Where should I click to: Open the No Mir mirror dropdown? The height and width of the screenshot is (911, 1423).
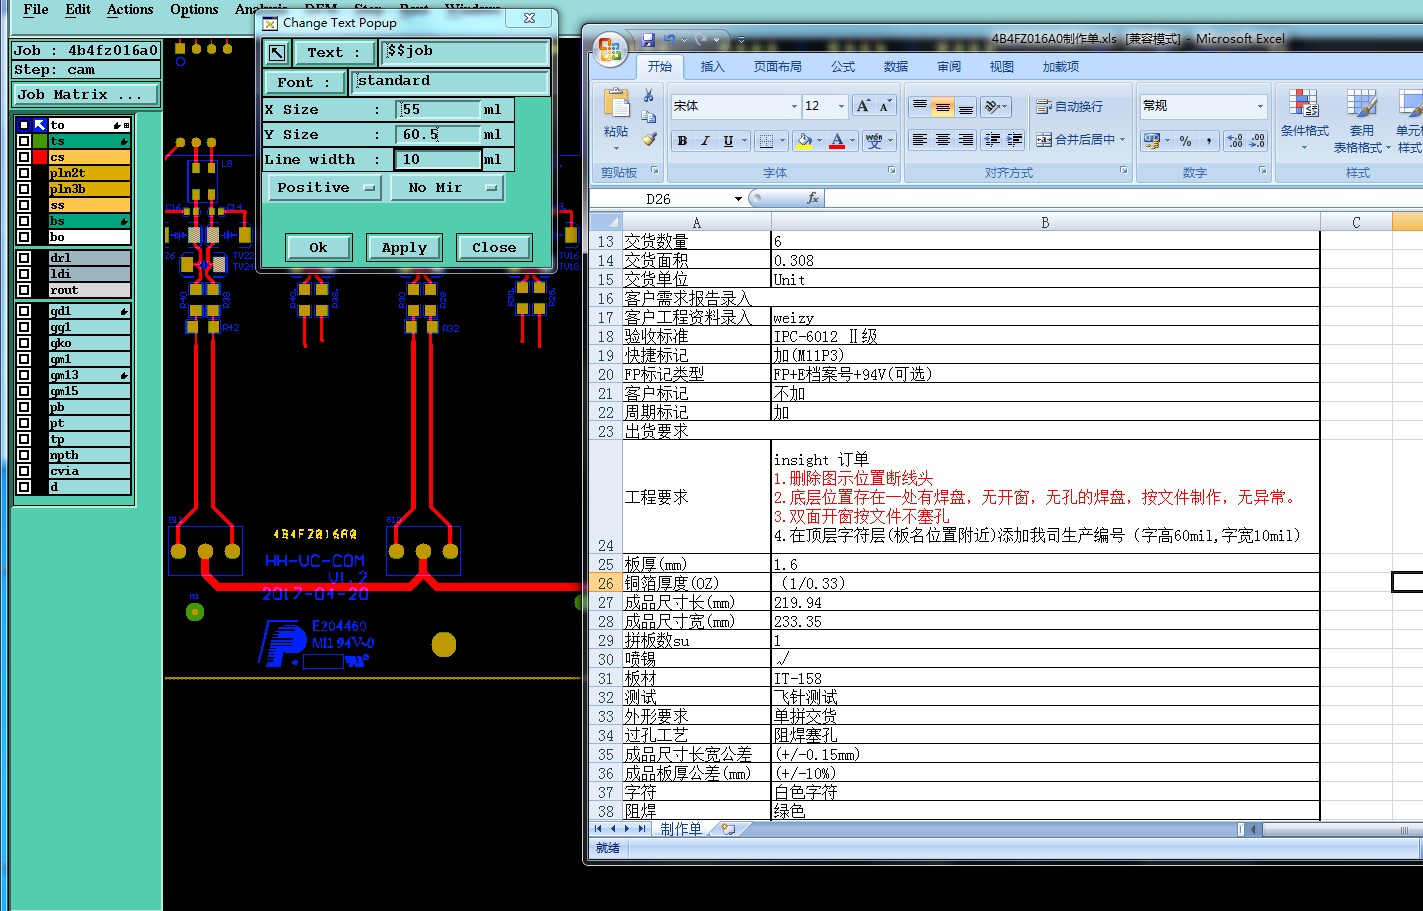click(447, 188)
